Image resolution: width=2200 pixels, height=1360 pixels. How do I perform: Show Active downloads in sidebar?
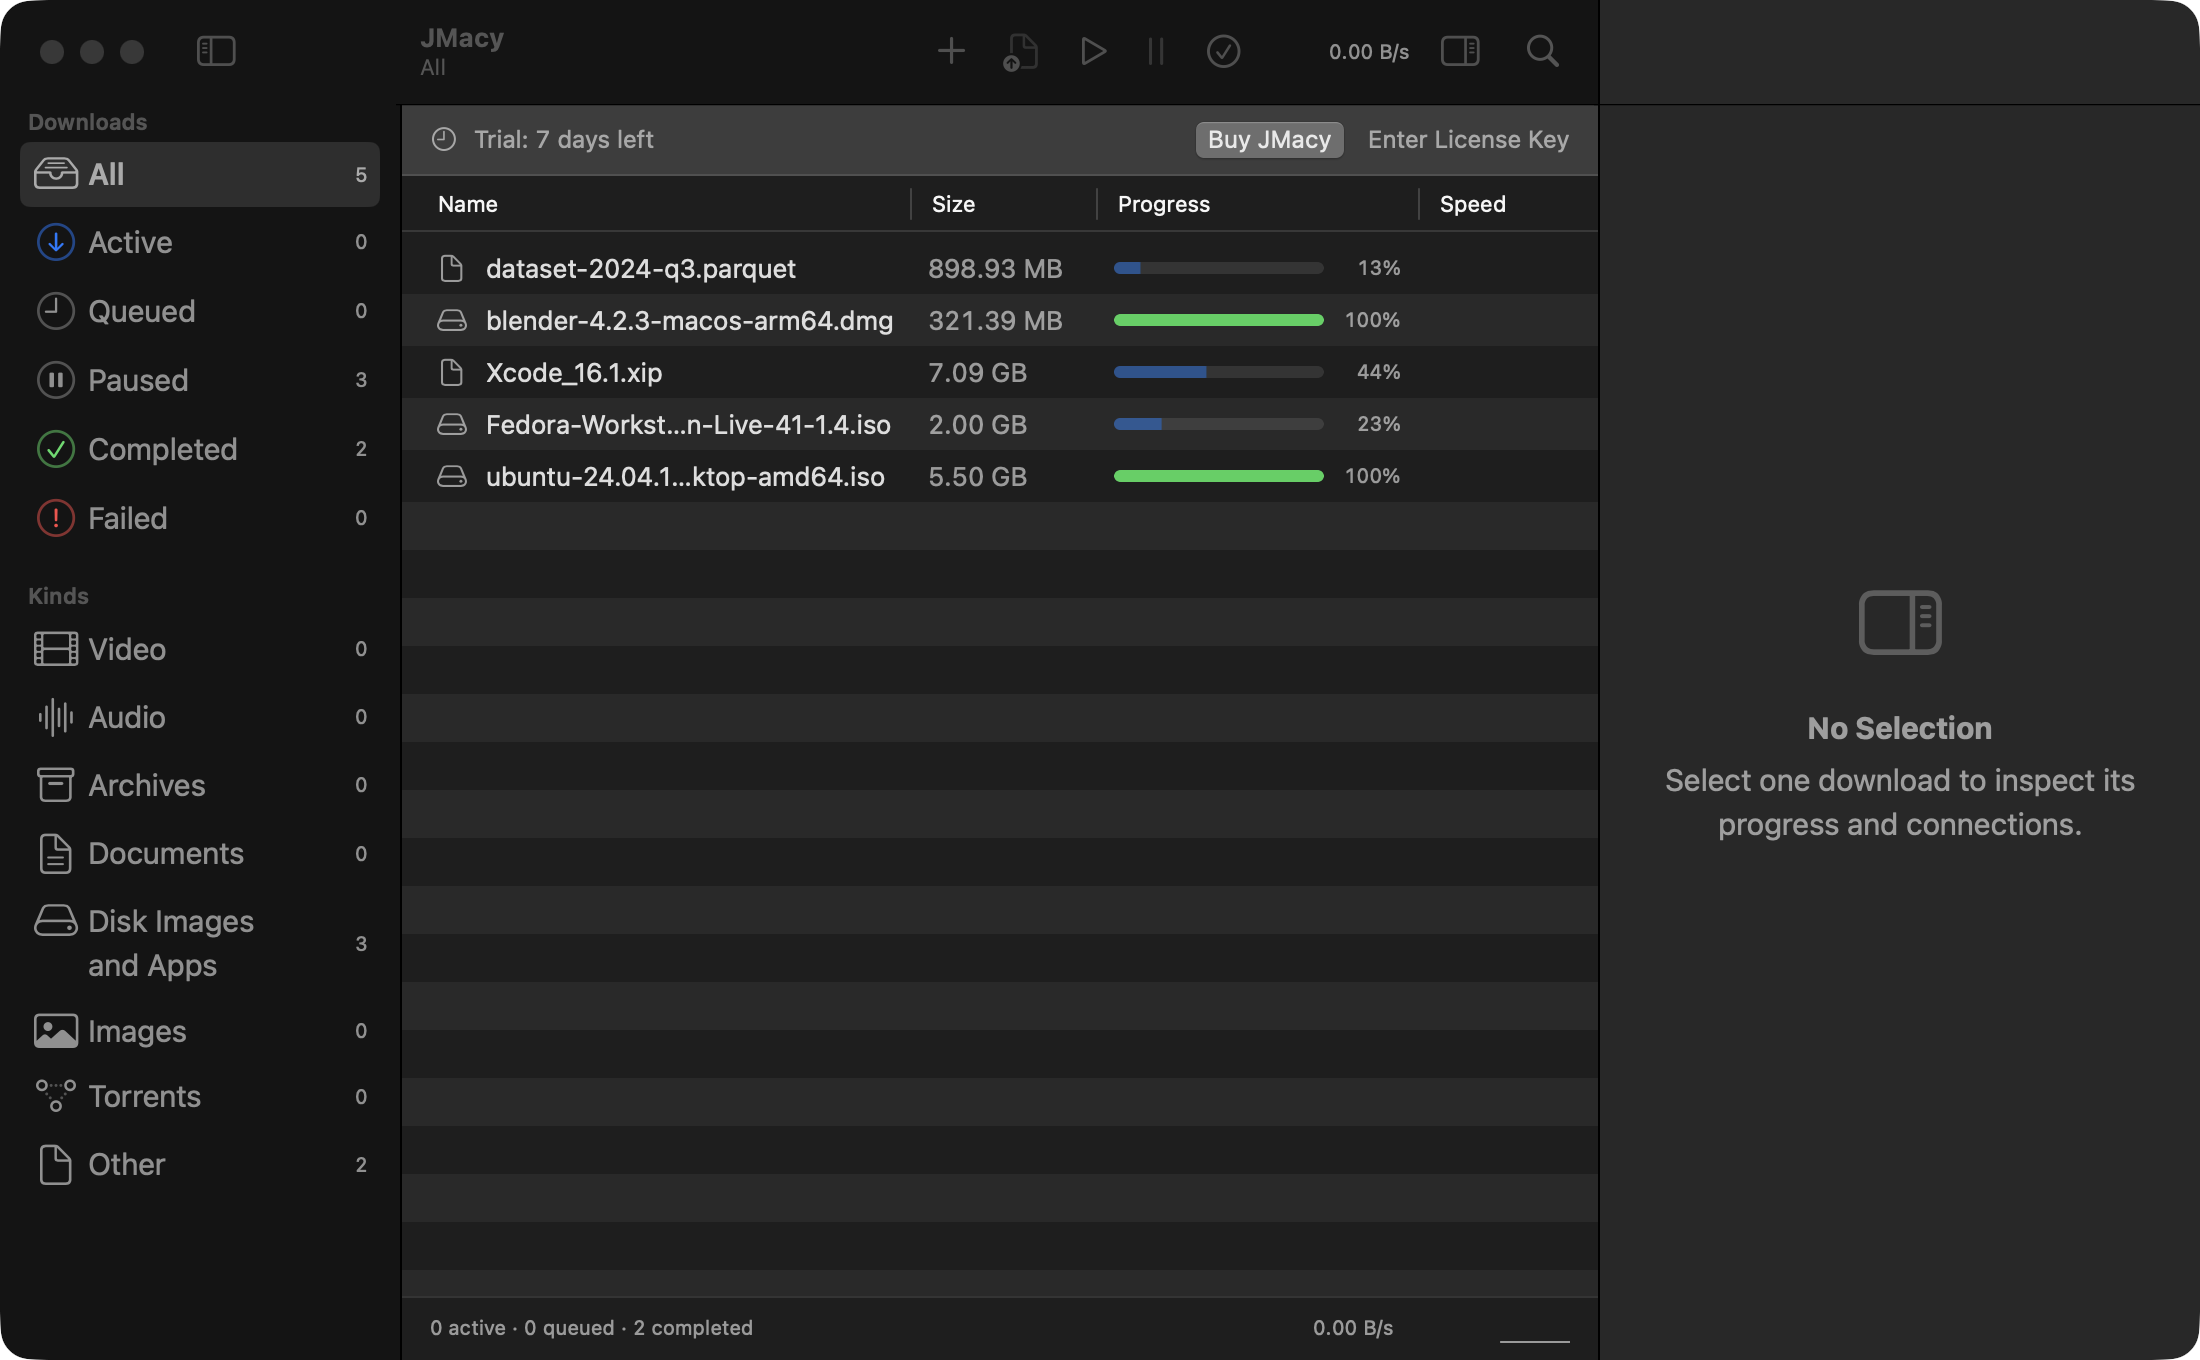(200, 242)
